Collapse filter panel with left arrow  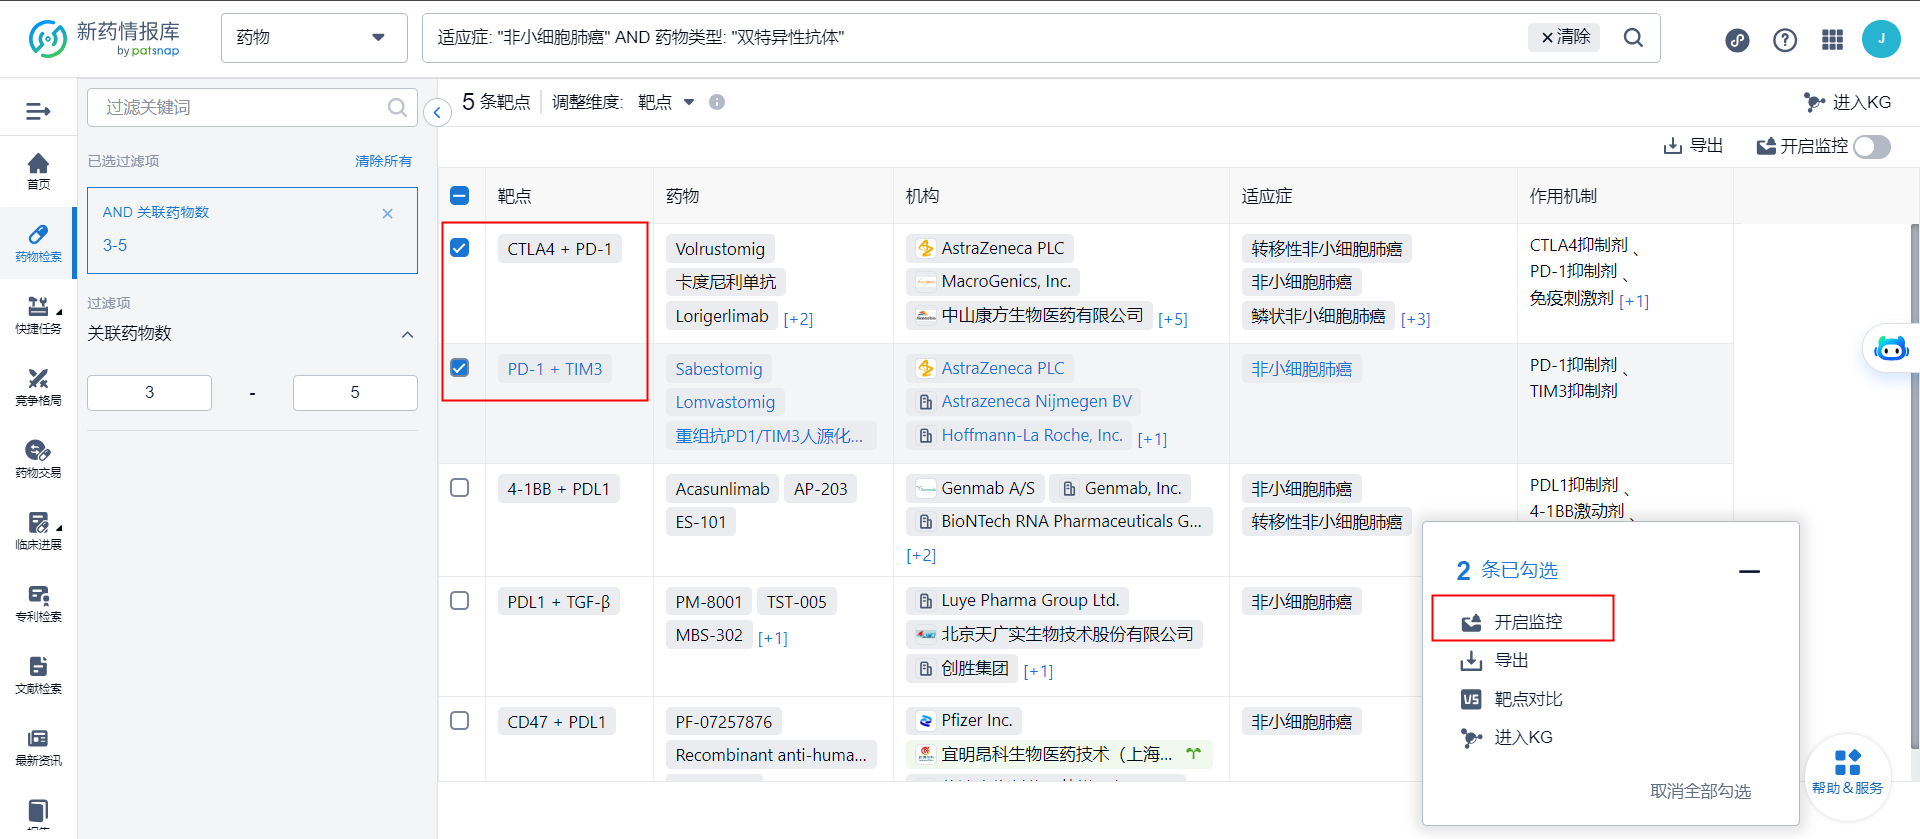(437, 112)
